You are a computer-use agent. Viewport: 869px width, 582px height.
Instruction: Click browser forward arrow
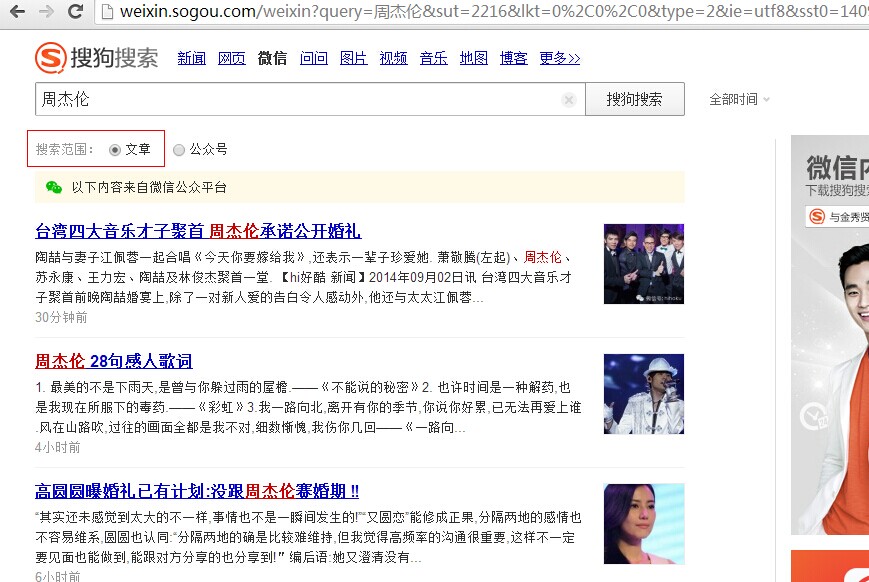tap(46, 12)
